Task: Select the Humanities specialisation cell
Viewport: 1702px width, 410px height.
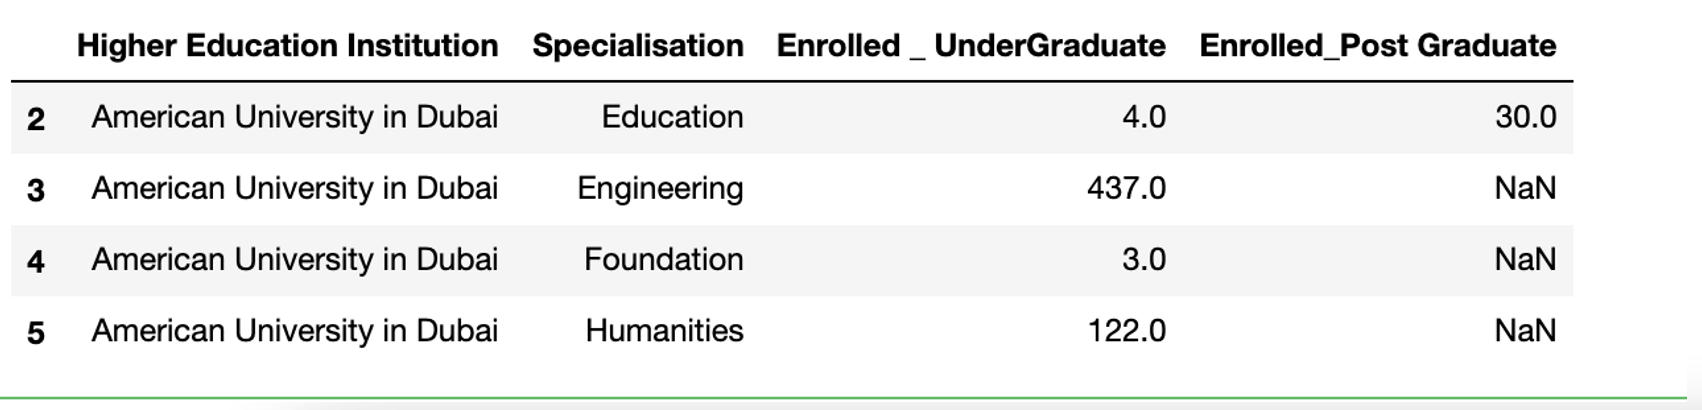Action: (x=664, y=331)
